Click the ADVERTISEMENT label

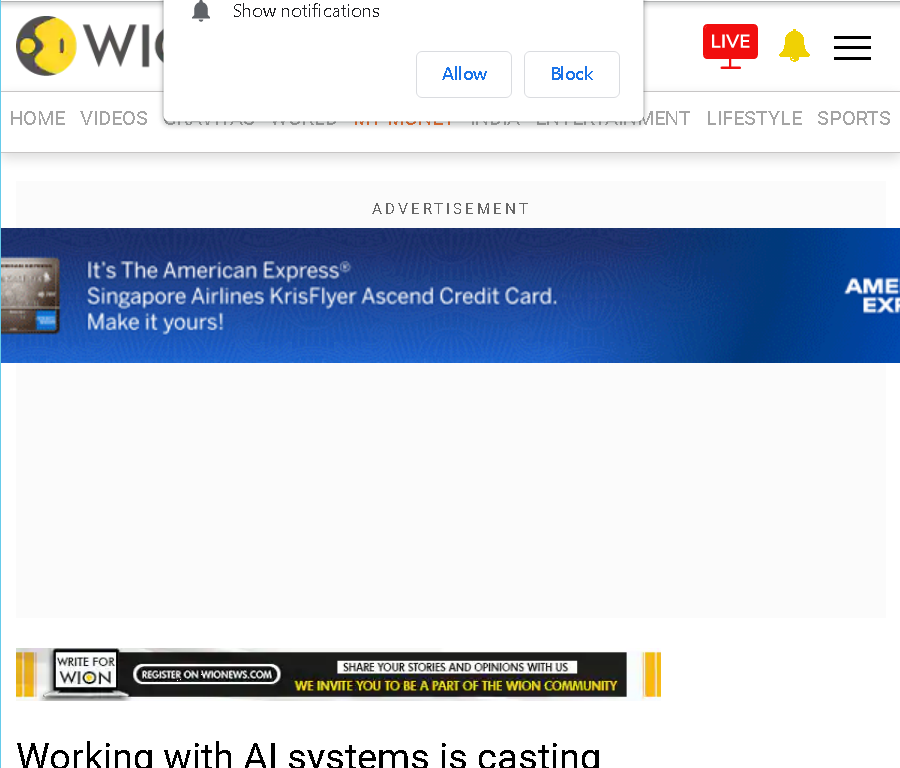(451, 208)
